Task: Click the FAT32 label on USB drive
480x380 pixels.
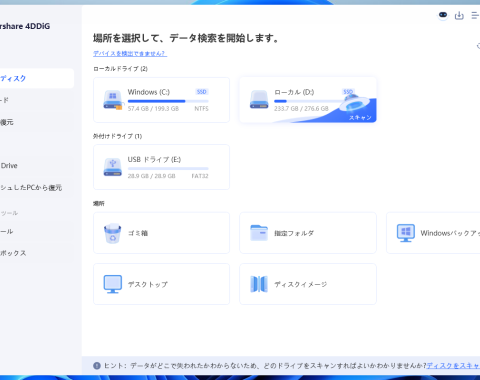Action: [200, 176]
